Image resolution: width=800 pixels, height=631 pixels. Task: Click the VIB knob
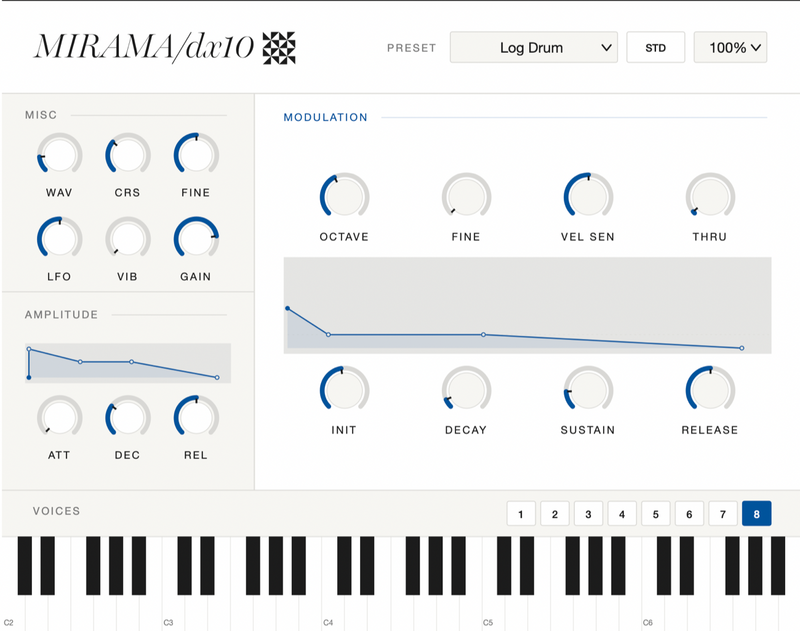(x=128, y=239)
